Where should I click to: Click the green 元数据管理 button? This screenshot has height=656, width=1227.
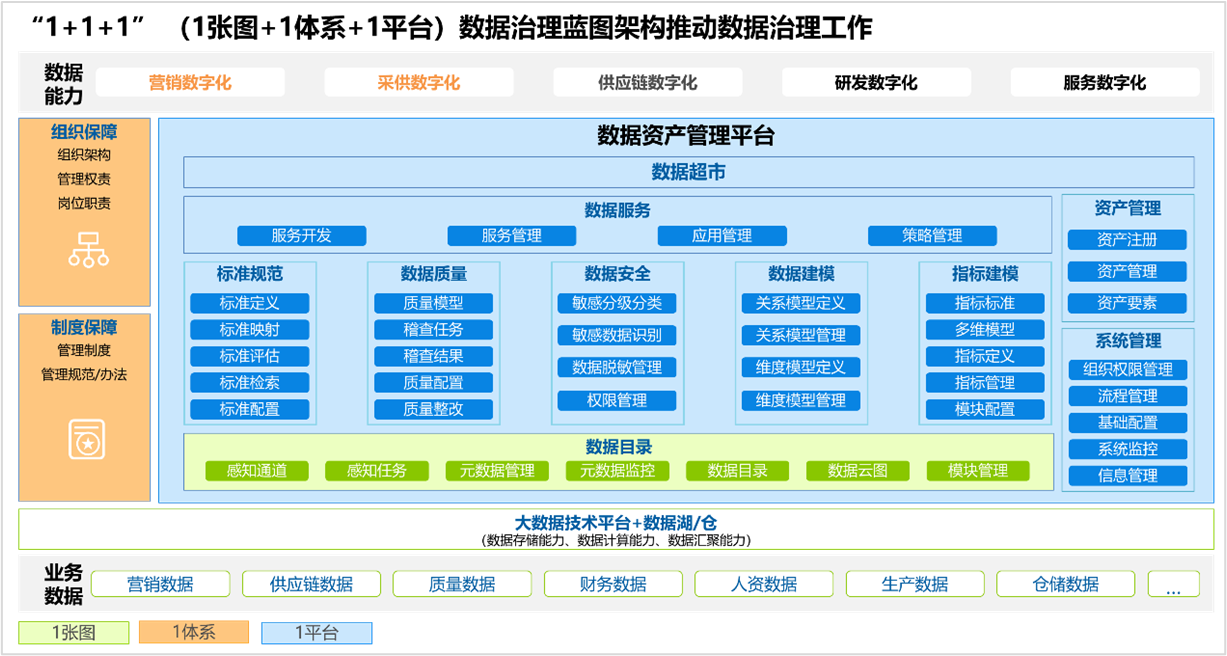[497, 471]
